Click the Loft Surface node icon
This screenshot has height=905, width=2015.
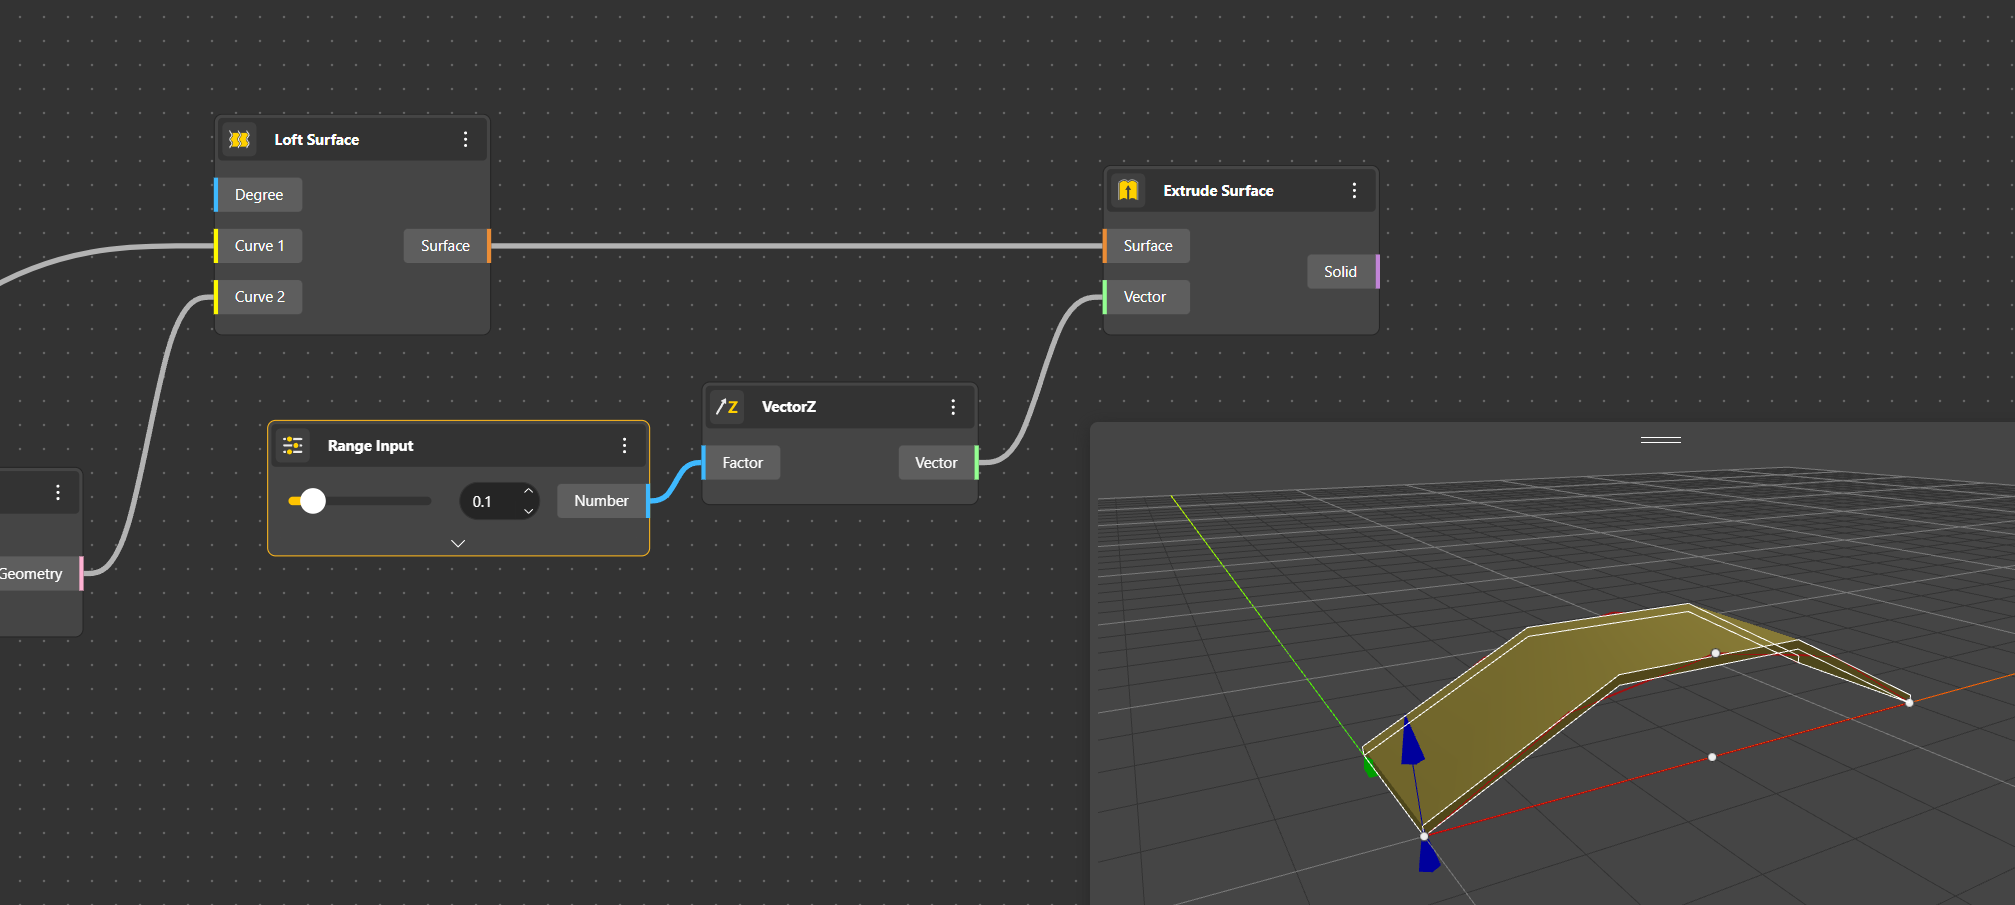click(239, 139)
